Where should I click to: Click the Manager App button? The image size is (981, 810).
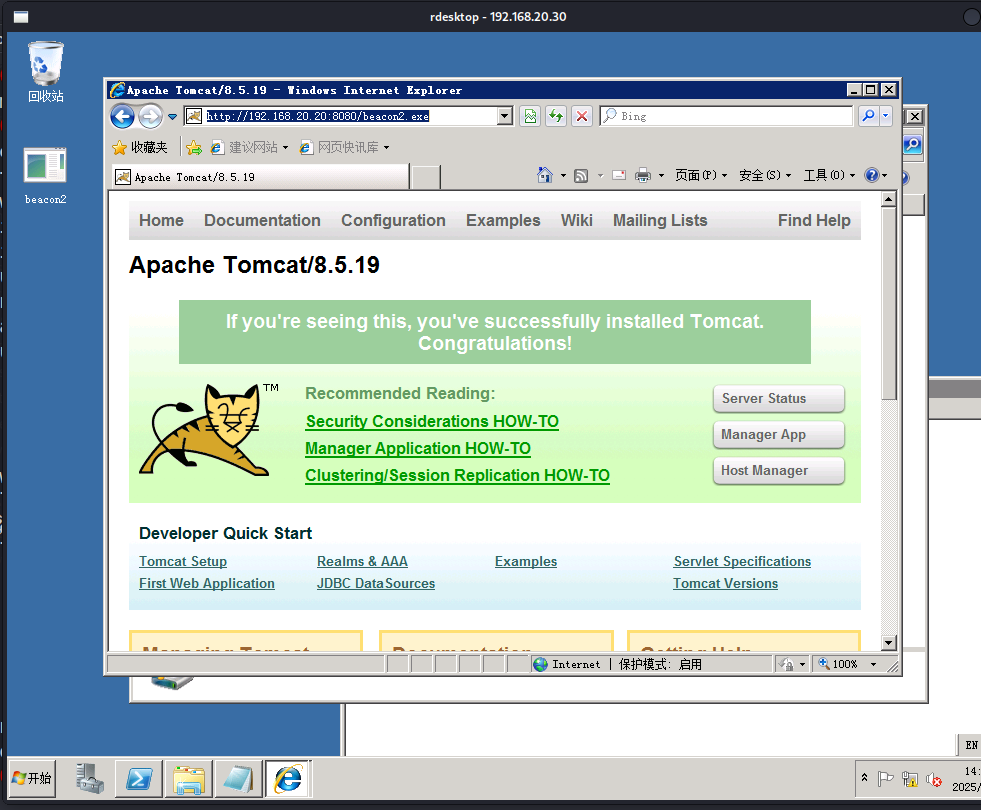point(778,435)
